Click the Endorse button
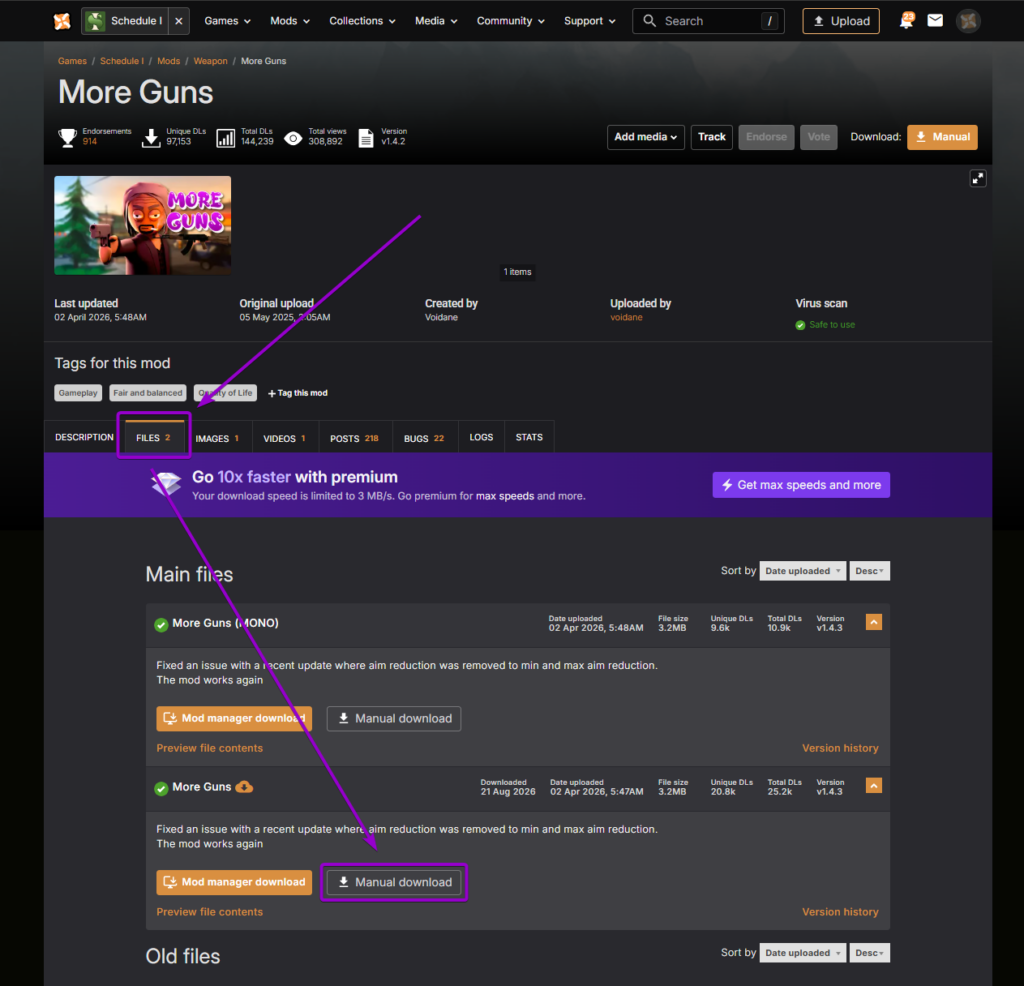1024x986 pixels. click(766, 137)
